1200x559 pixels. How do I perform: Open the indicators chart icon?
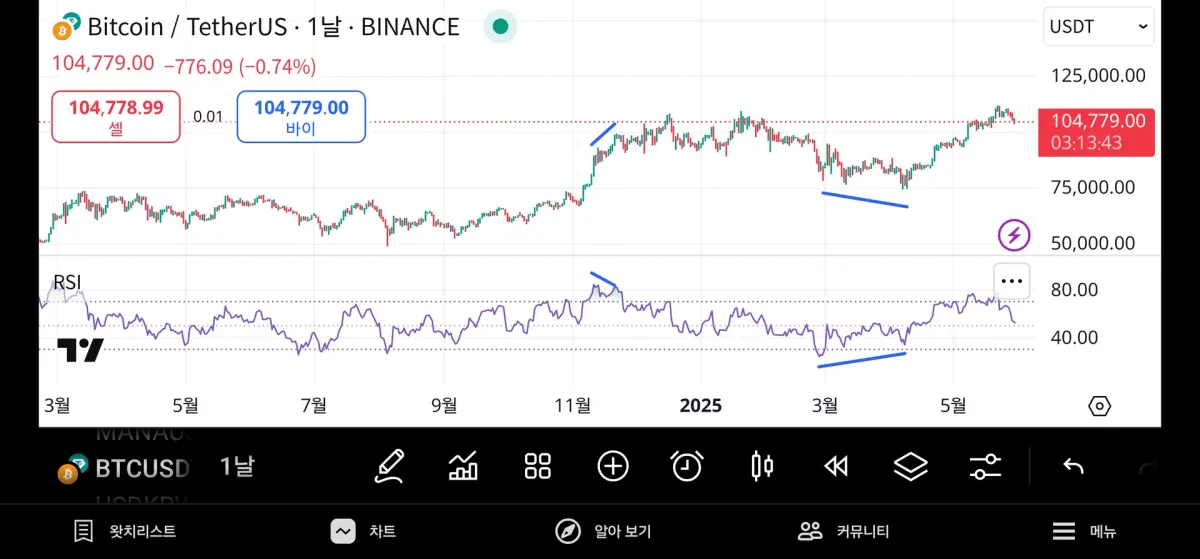pos(463,466)
